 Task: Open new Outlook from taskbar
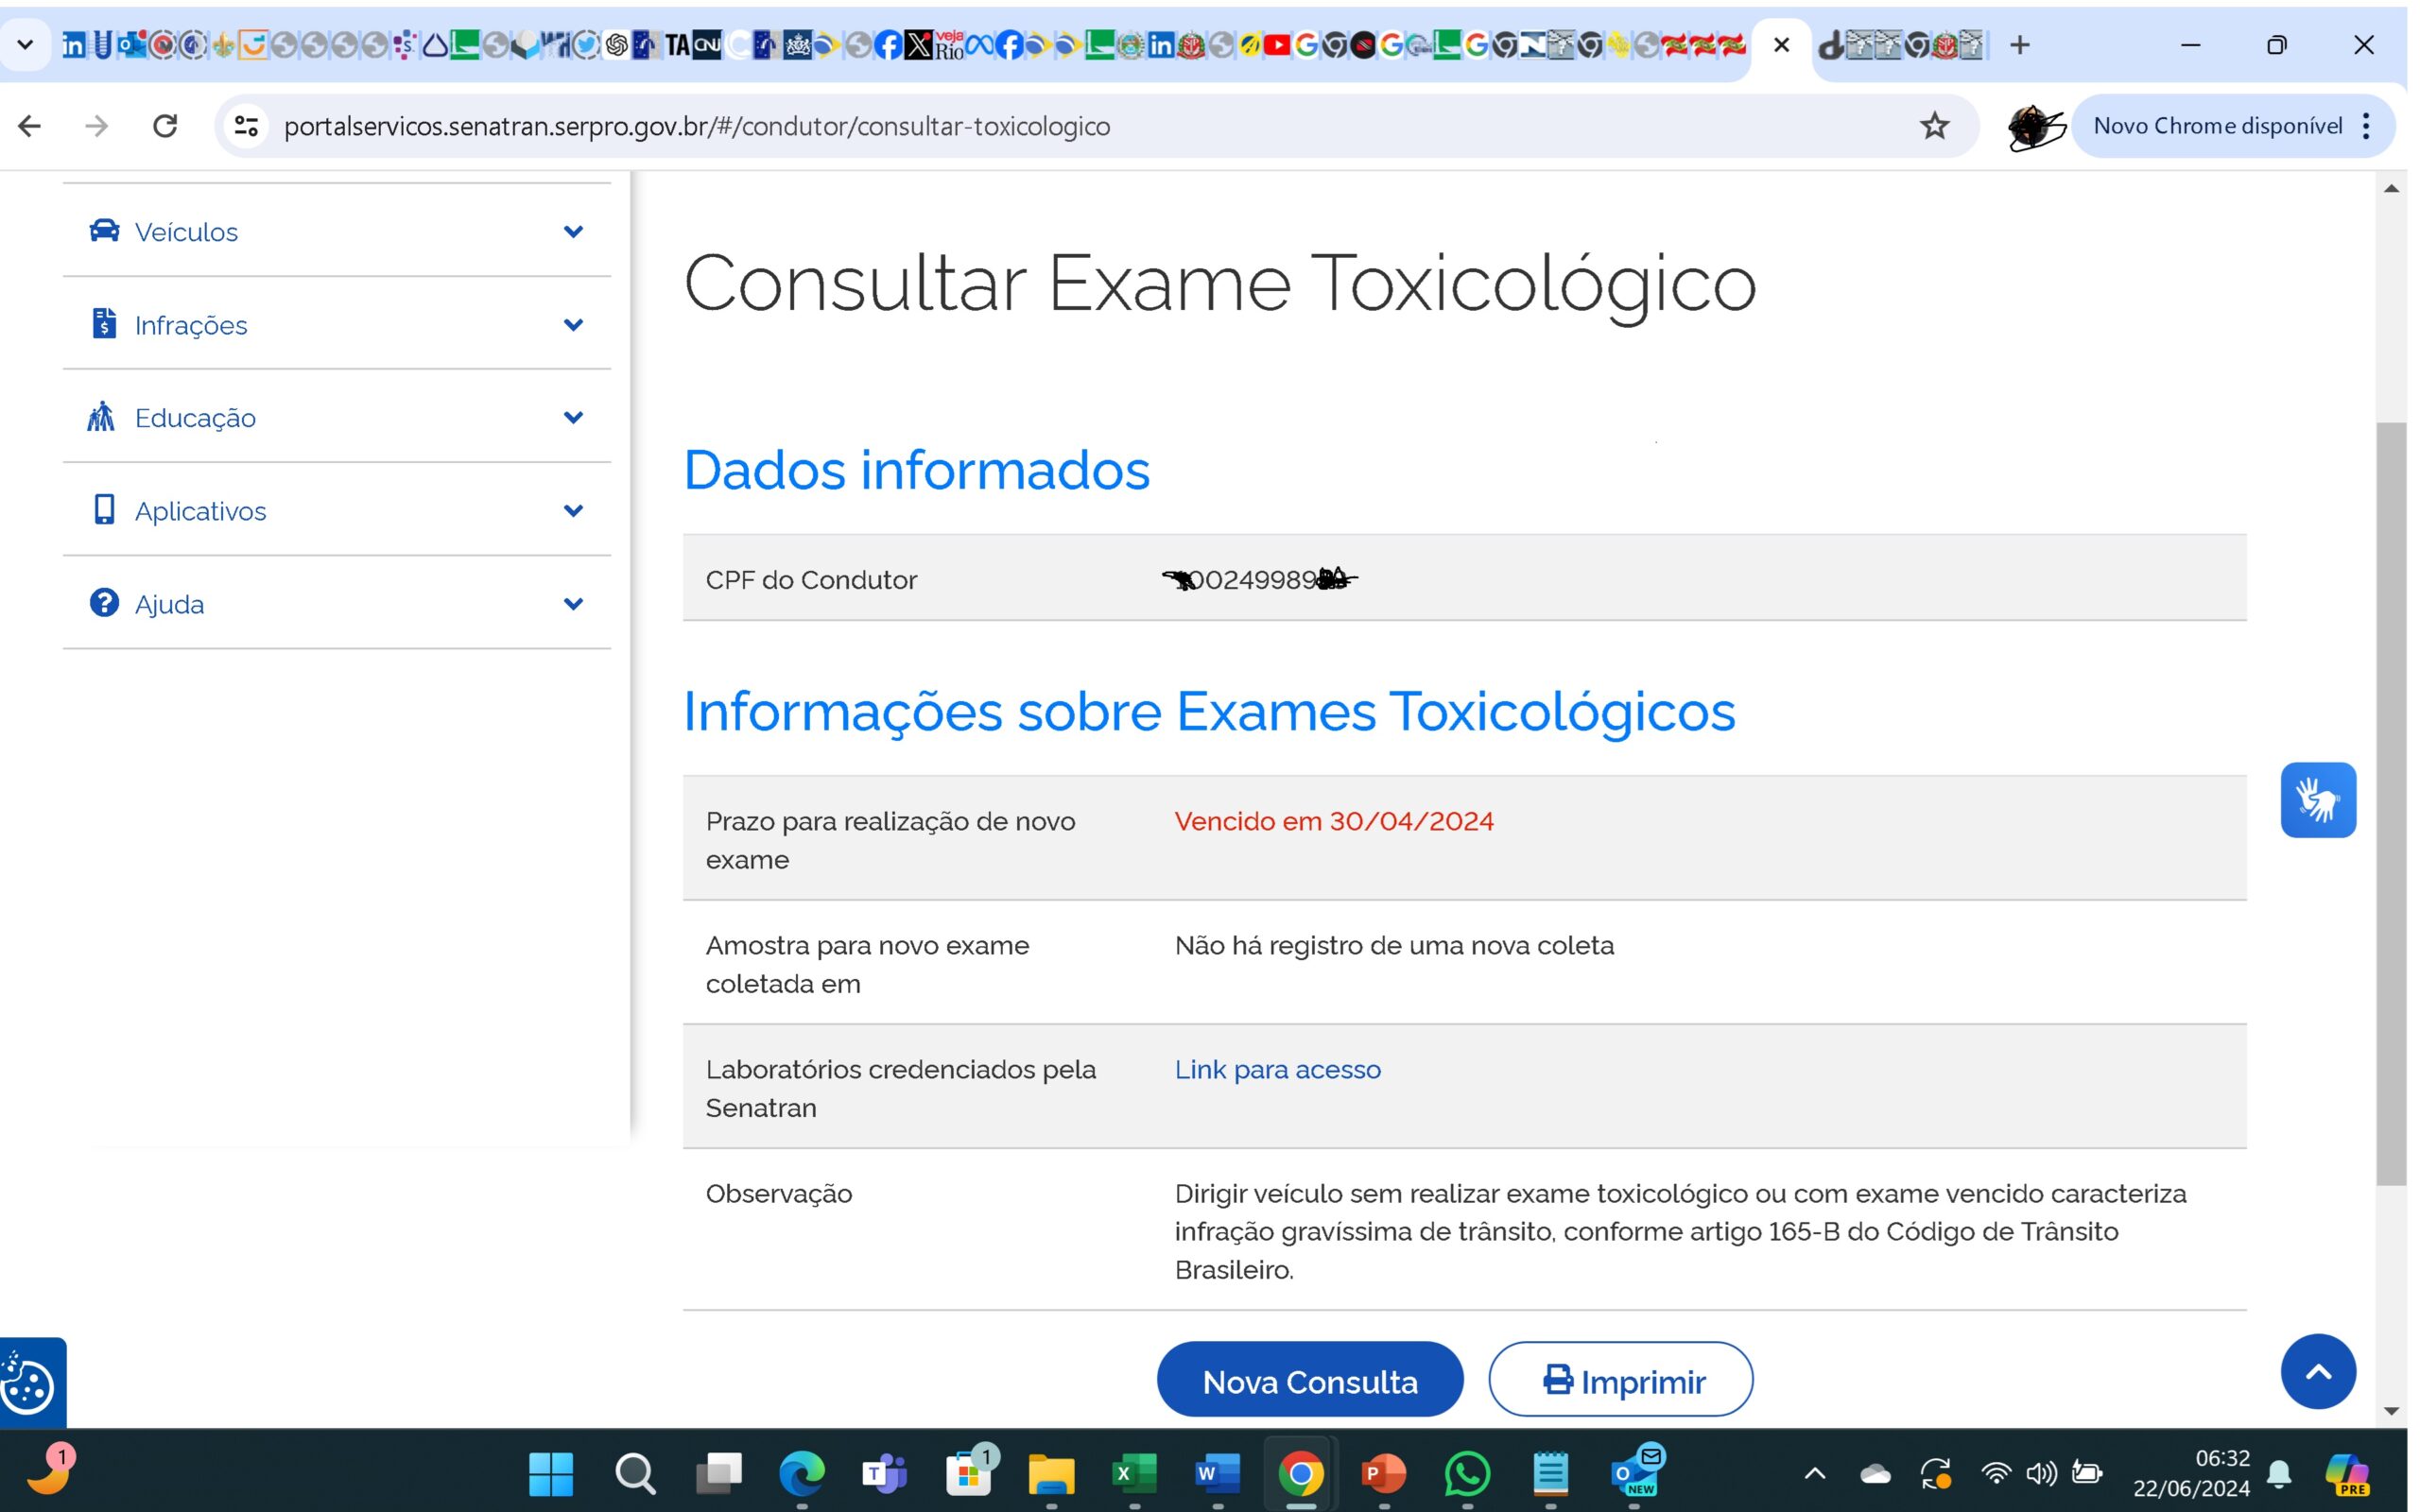[1636, 1471]
